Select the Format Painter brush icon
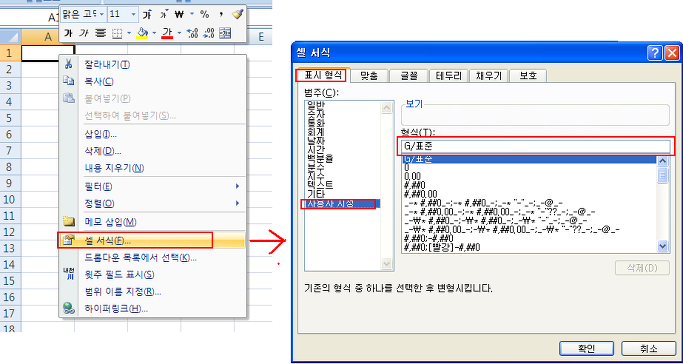683x364 pixels. [x=237, y=14]
